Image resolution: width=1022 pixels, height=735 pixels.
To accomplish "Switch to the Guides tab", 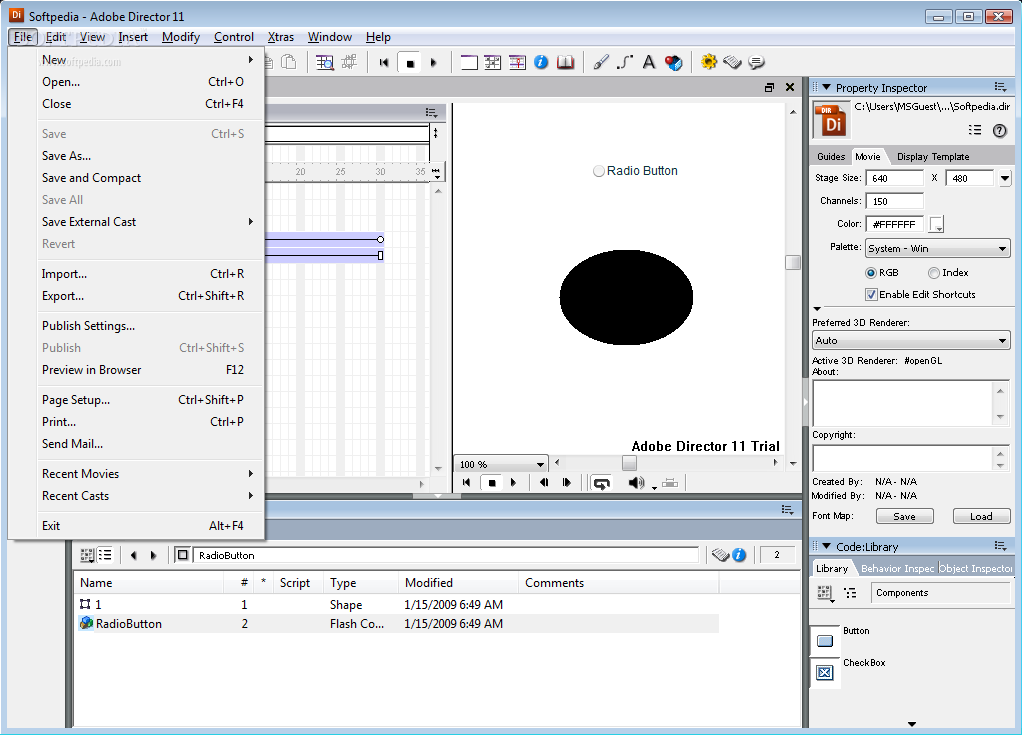I will coord(831,156).
